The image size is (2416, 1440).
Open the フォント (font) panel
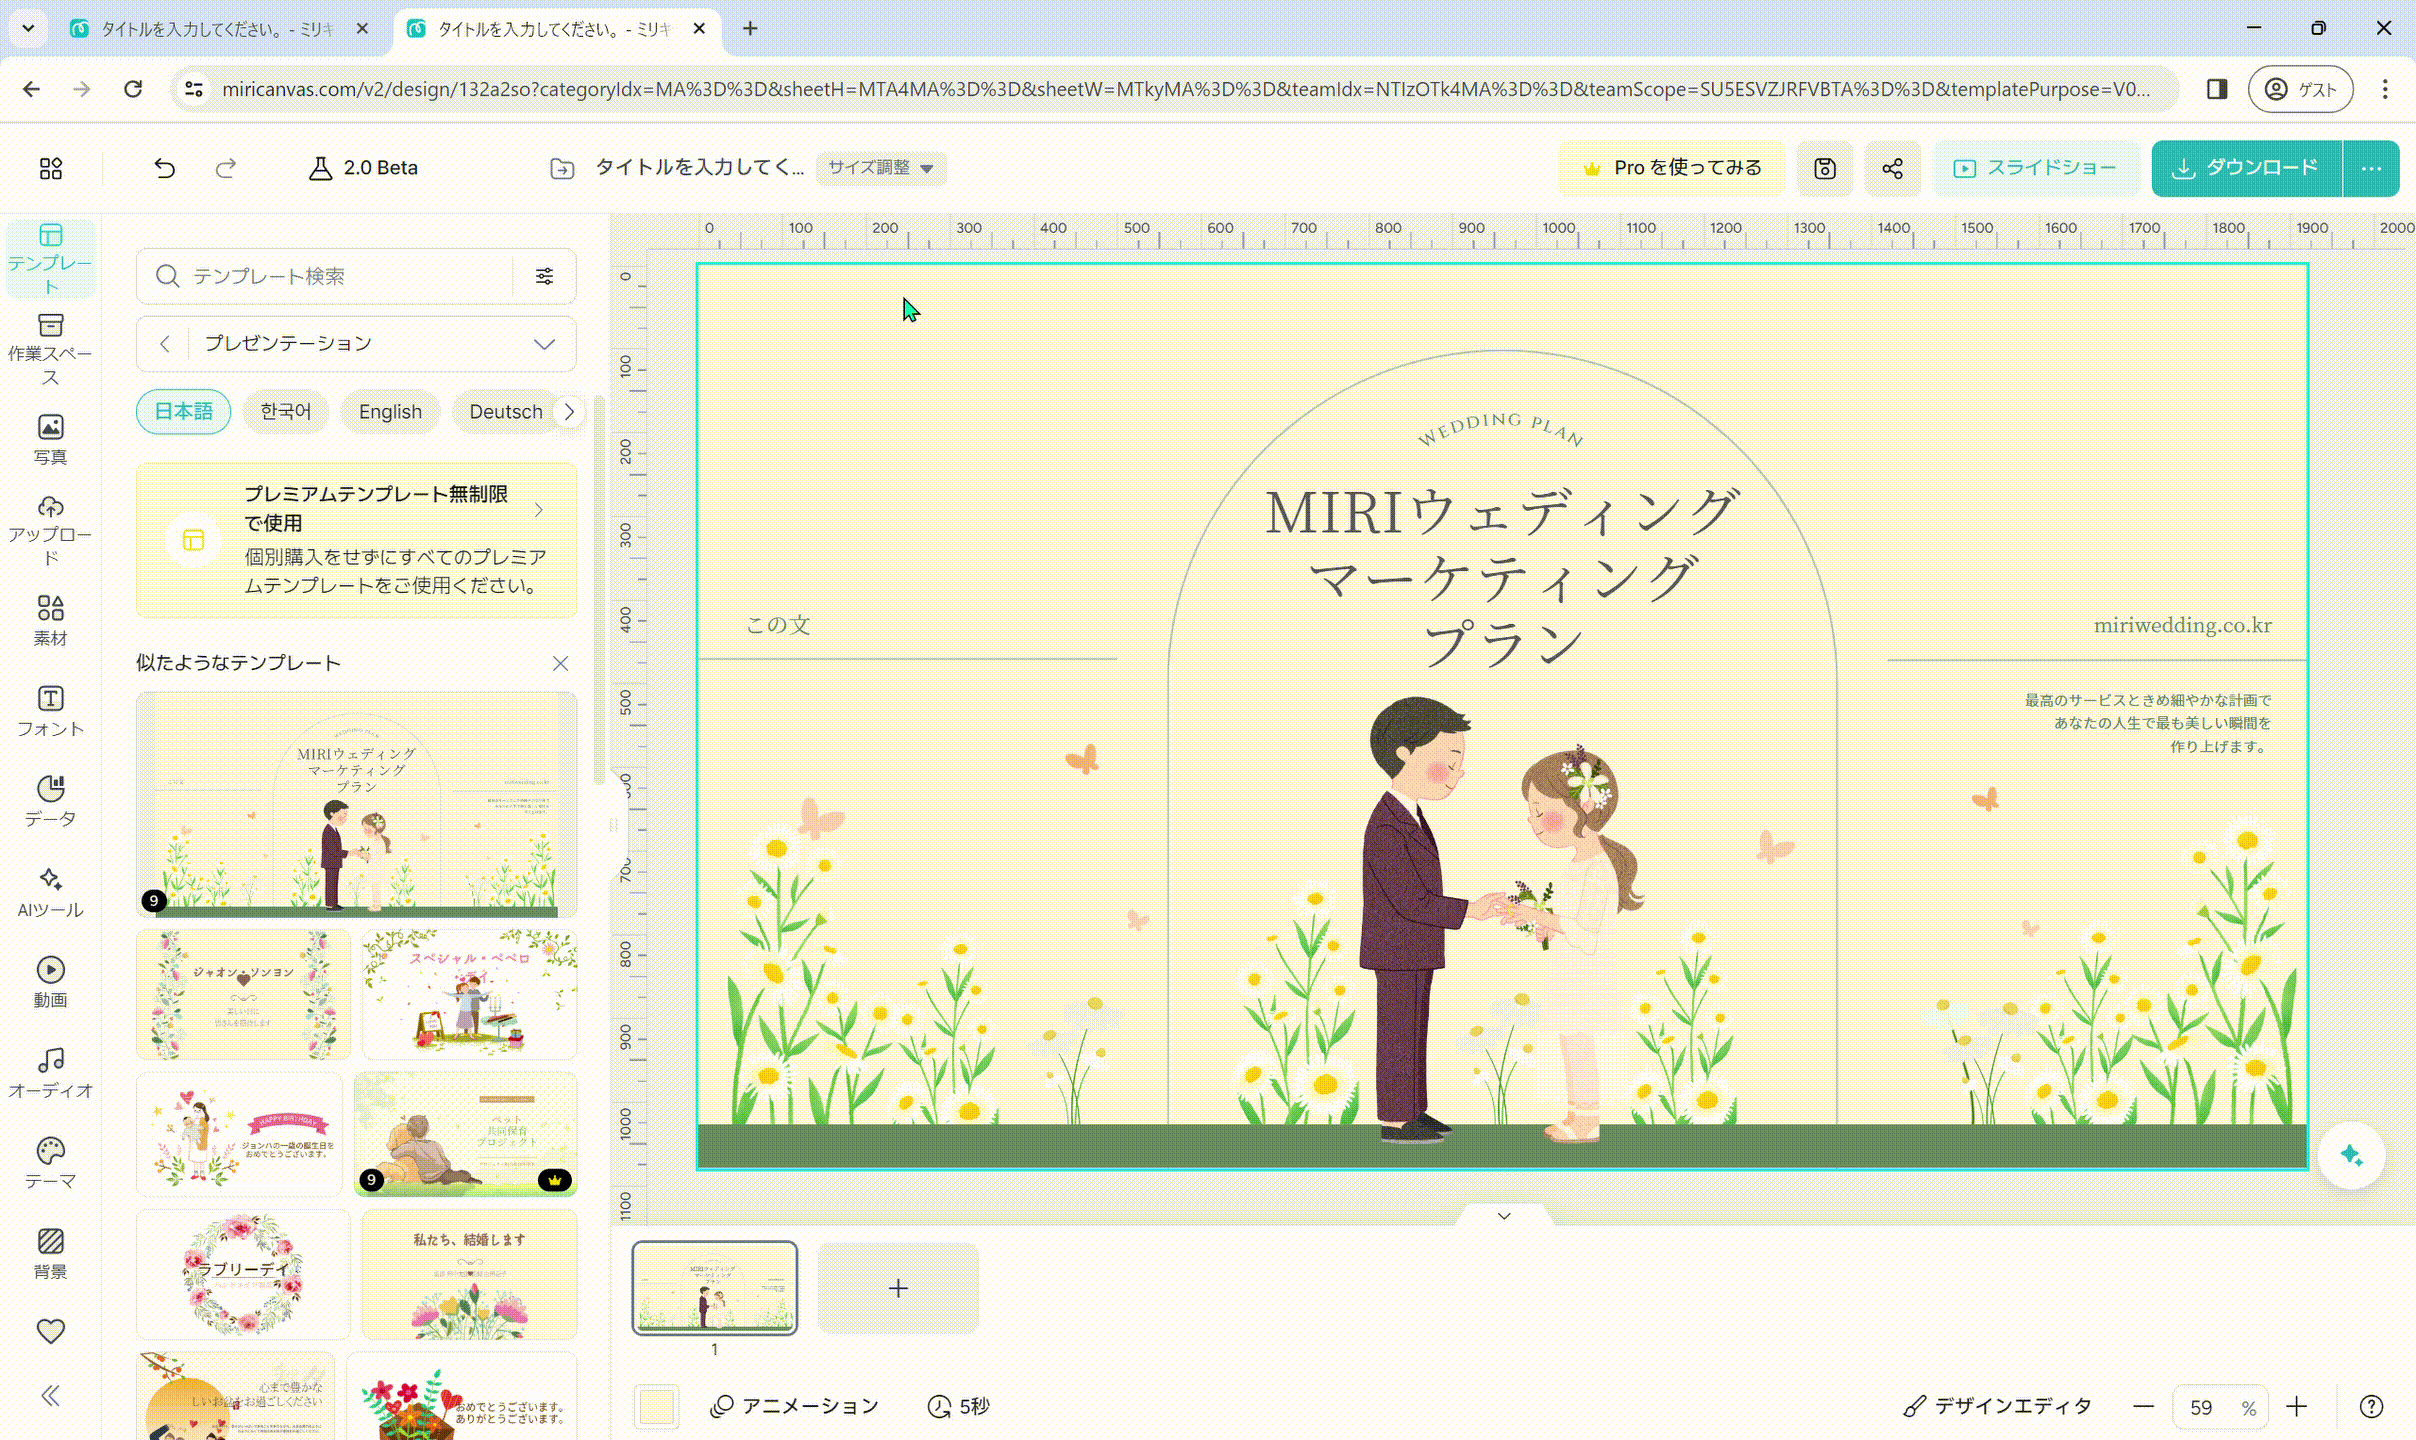(50, 710)
